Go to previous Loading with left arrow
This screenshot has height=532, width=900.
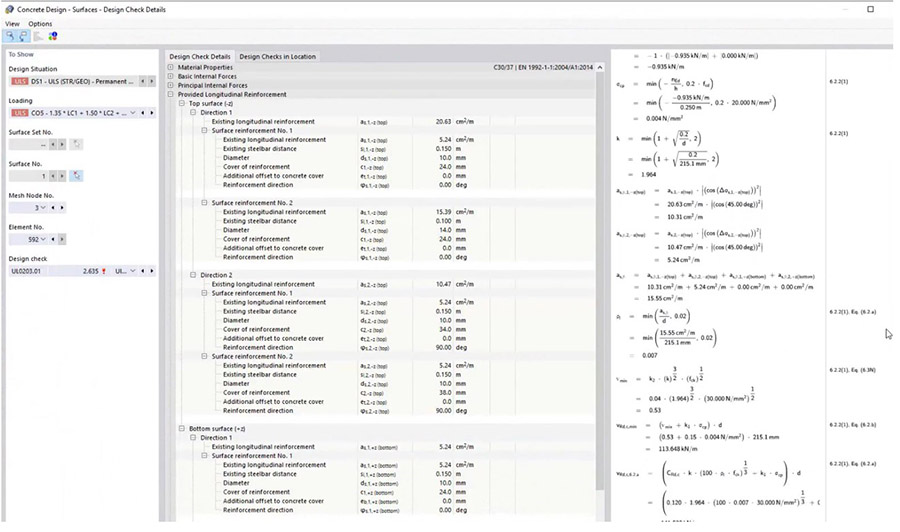(142, 113)
